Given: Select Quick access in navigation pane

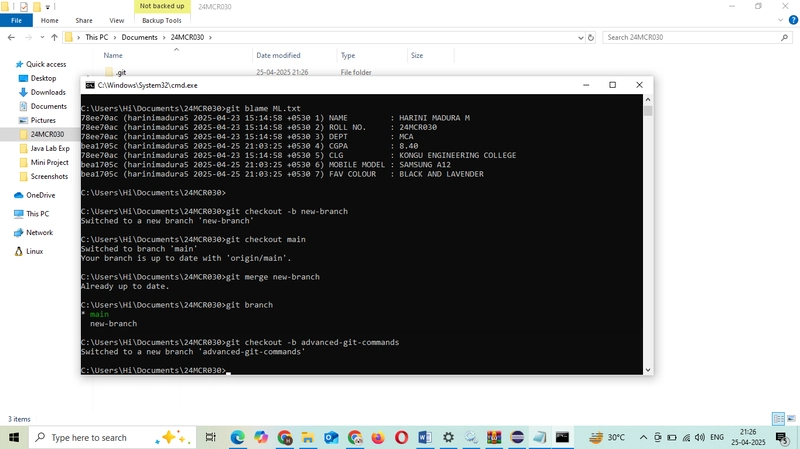Looking at the screenshot, I should (41, 64).
